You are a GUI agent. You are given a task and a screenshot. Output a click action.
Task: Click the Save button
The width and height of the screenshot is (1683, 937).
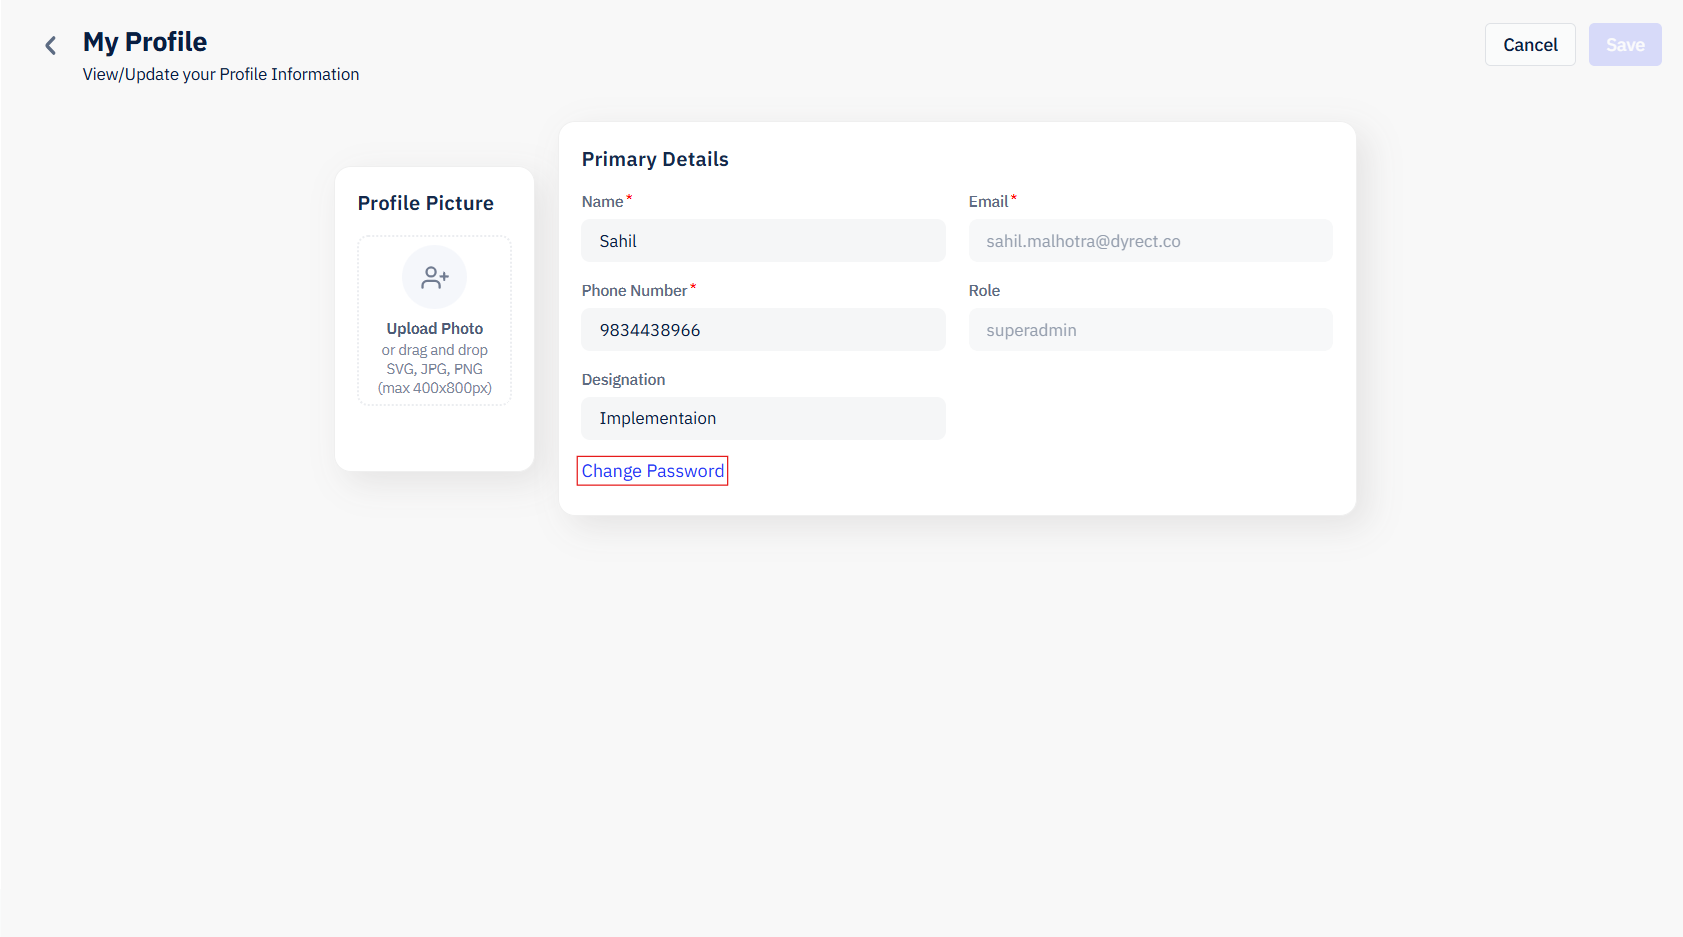tap(1625, 45)
